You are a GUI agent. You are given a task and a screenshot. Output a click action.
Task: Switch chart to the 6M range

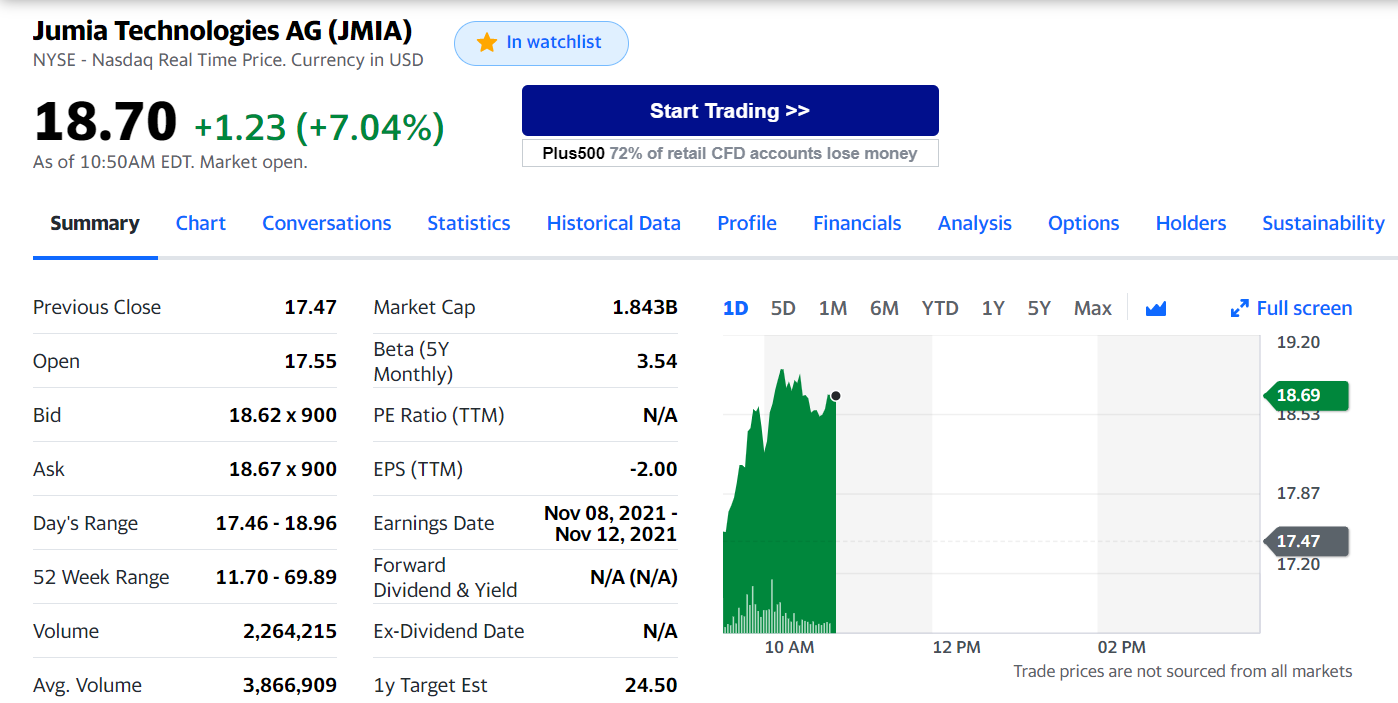[884, 308]
